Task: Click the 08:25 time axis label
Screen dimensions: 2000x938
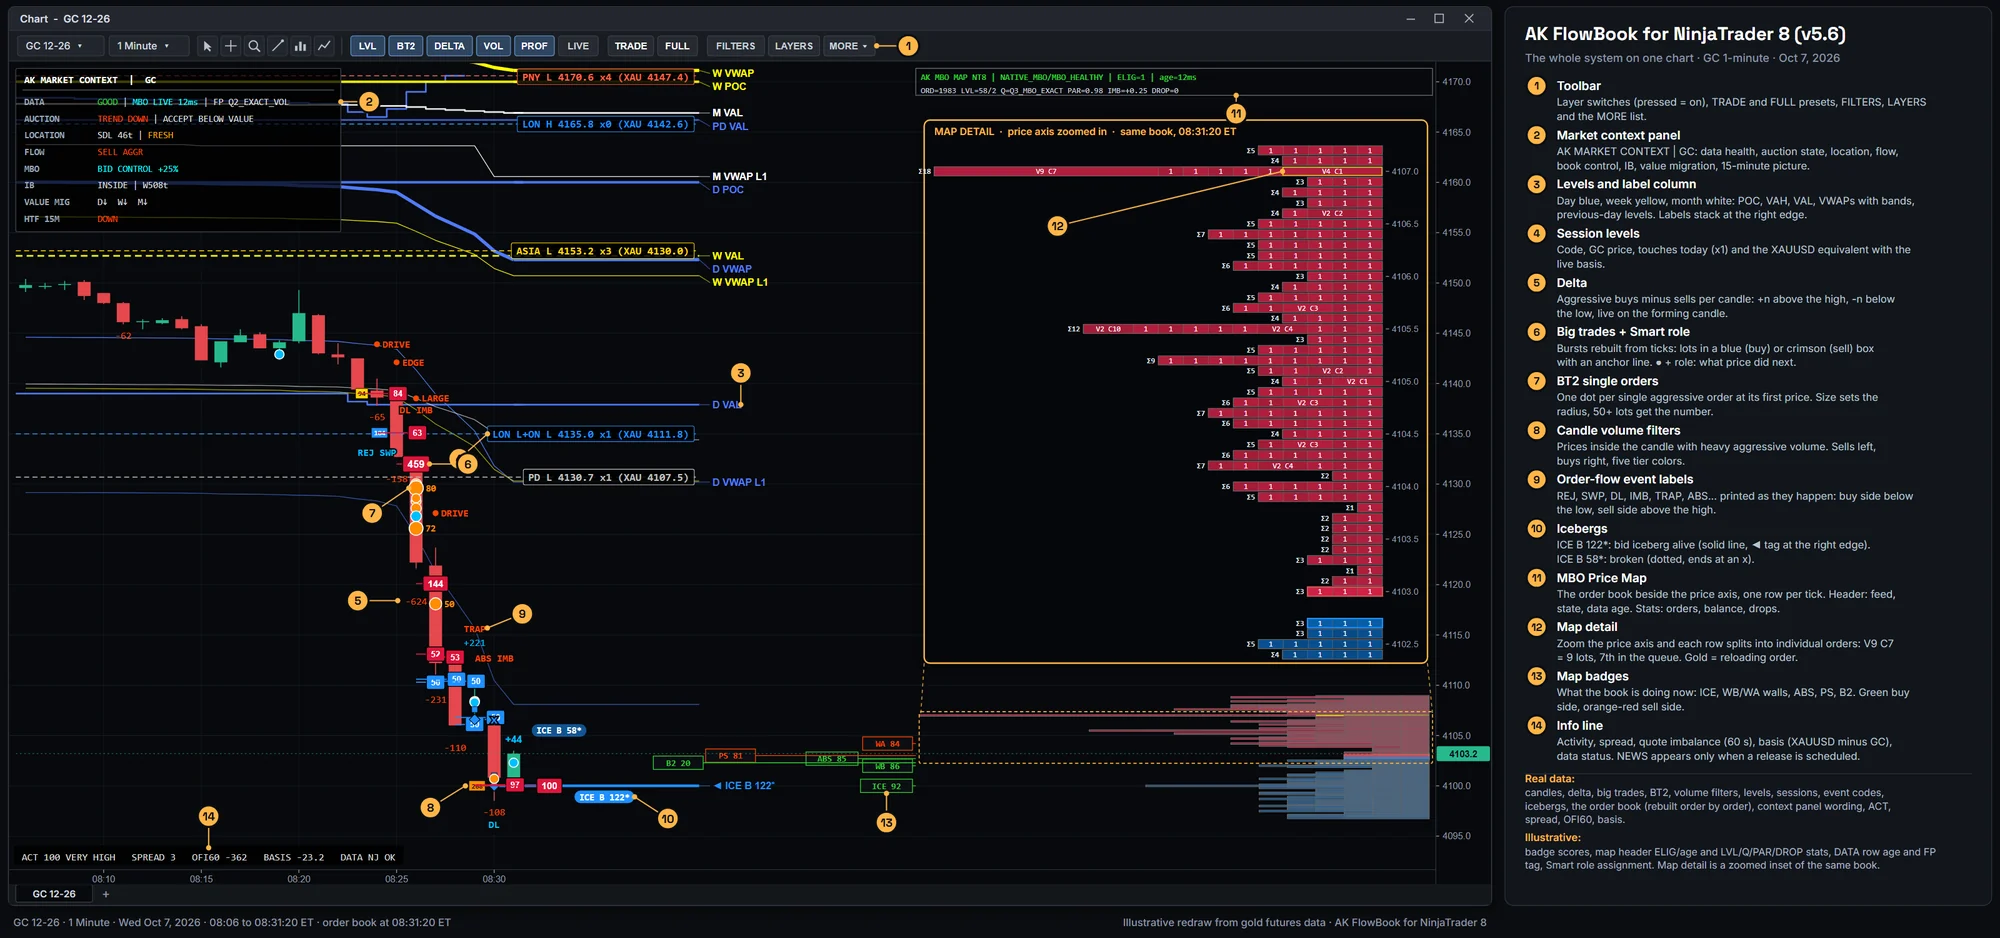Action: pyautogui.click(x=396, y=879)
